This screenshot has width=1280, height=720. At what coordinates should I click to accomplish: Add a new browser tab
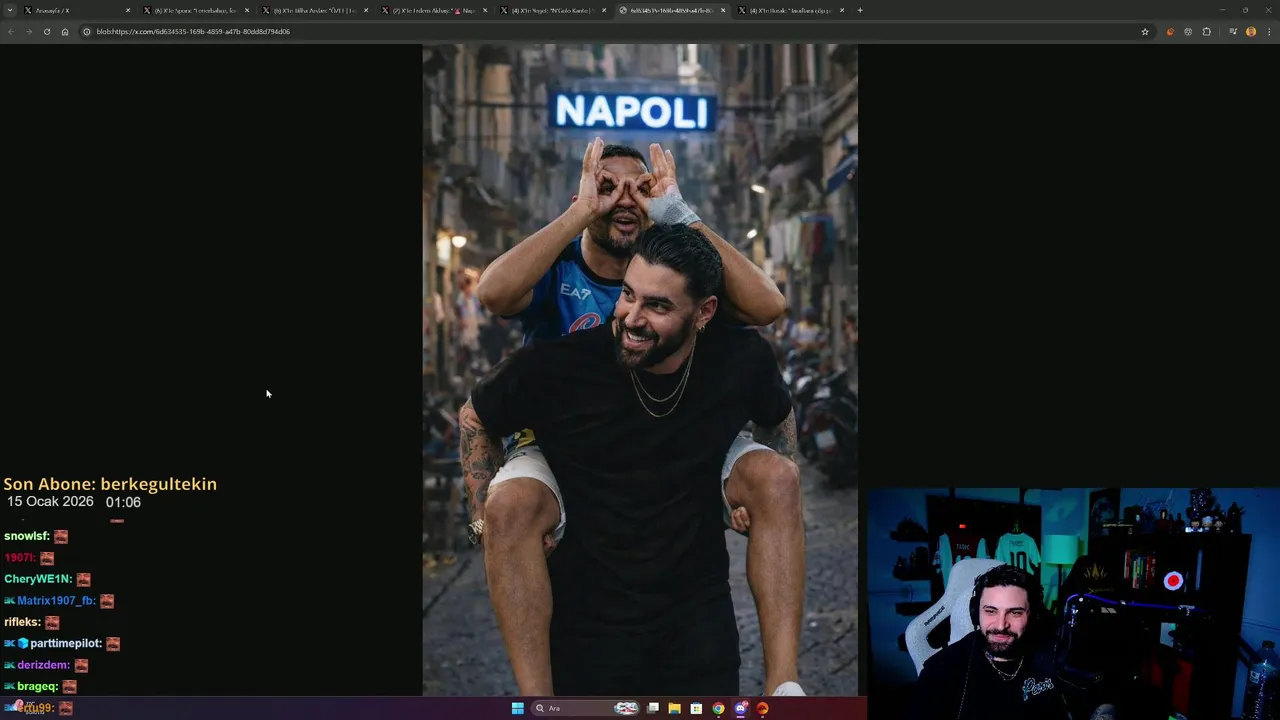click(x=860, y=10)
